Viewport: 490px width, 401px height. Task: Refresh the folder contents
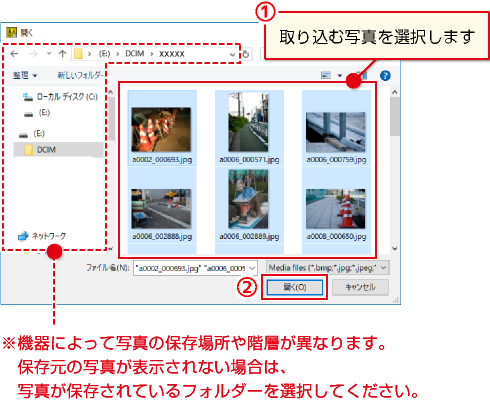click(x=246, y=54)
